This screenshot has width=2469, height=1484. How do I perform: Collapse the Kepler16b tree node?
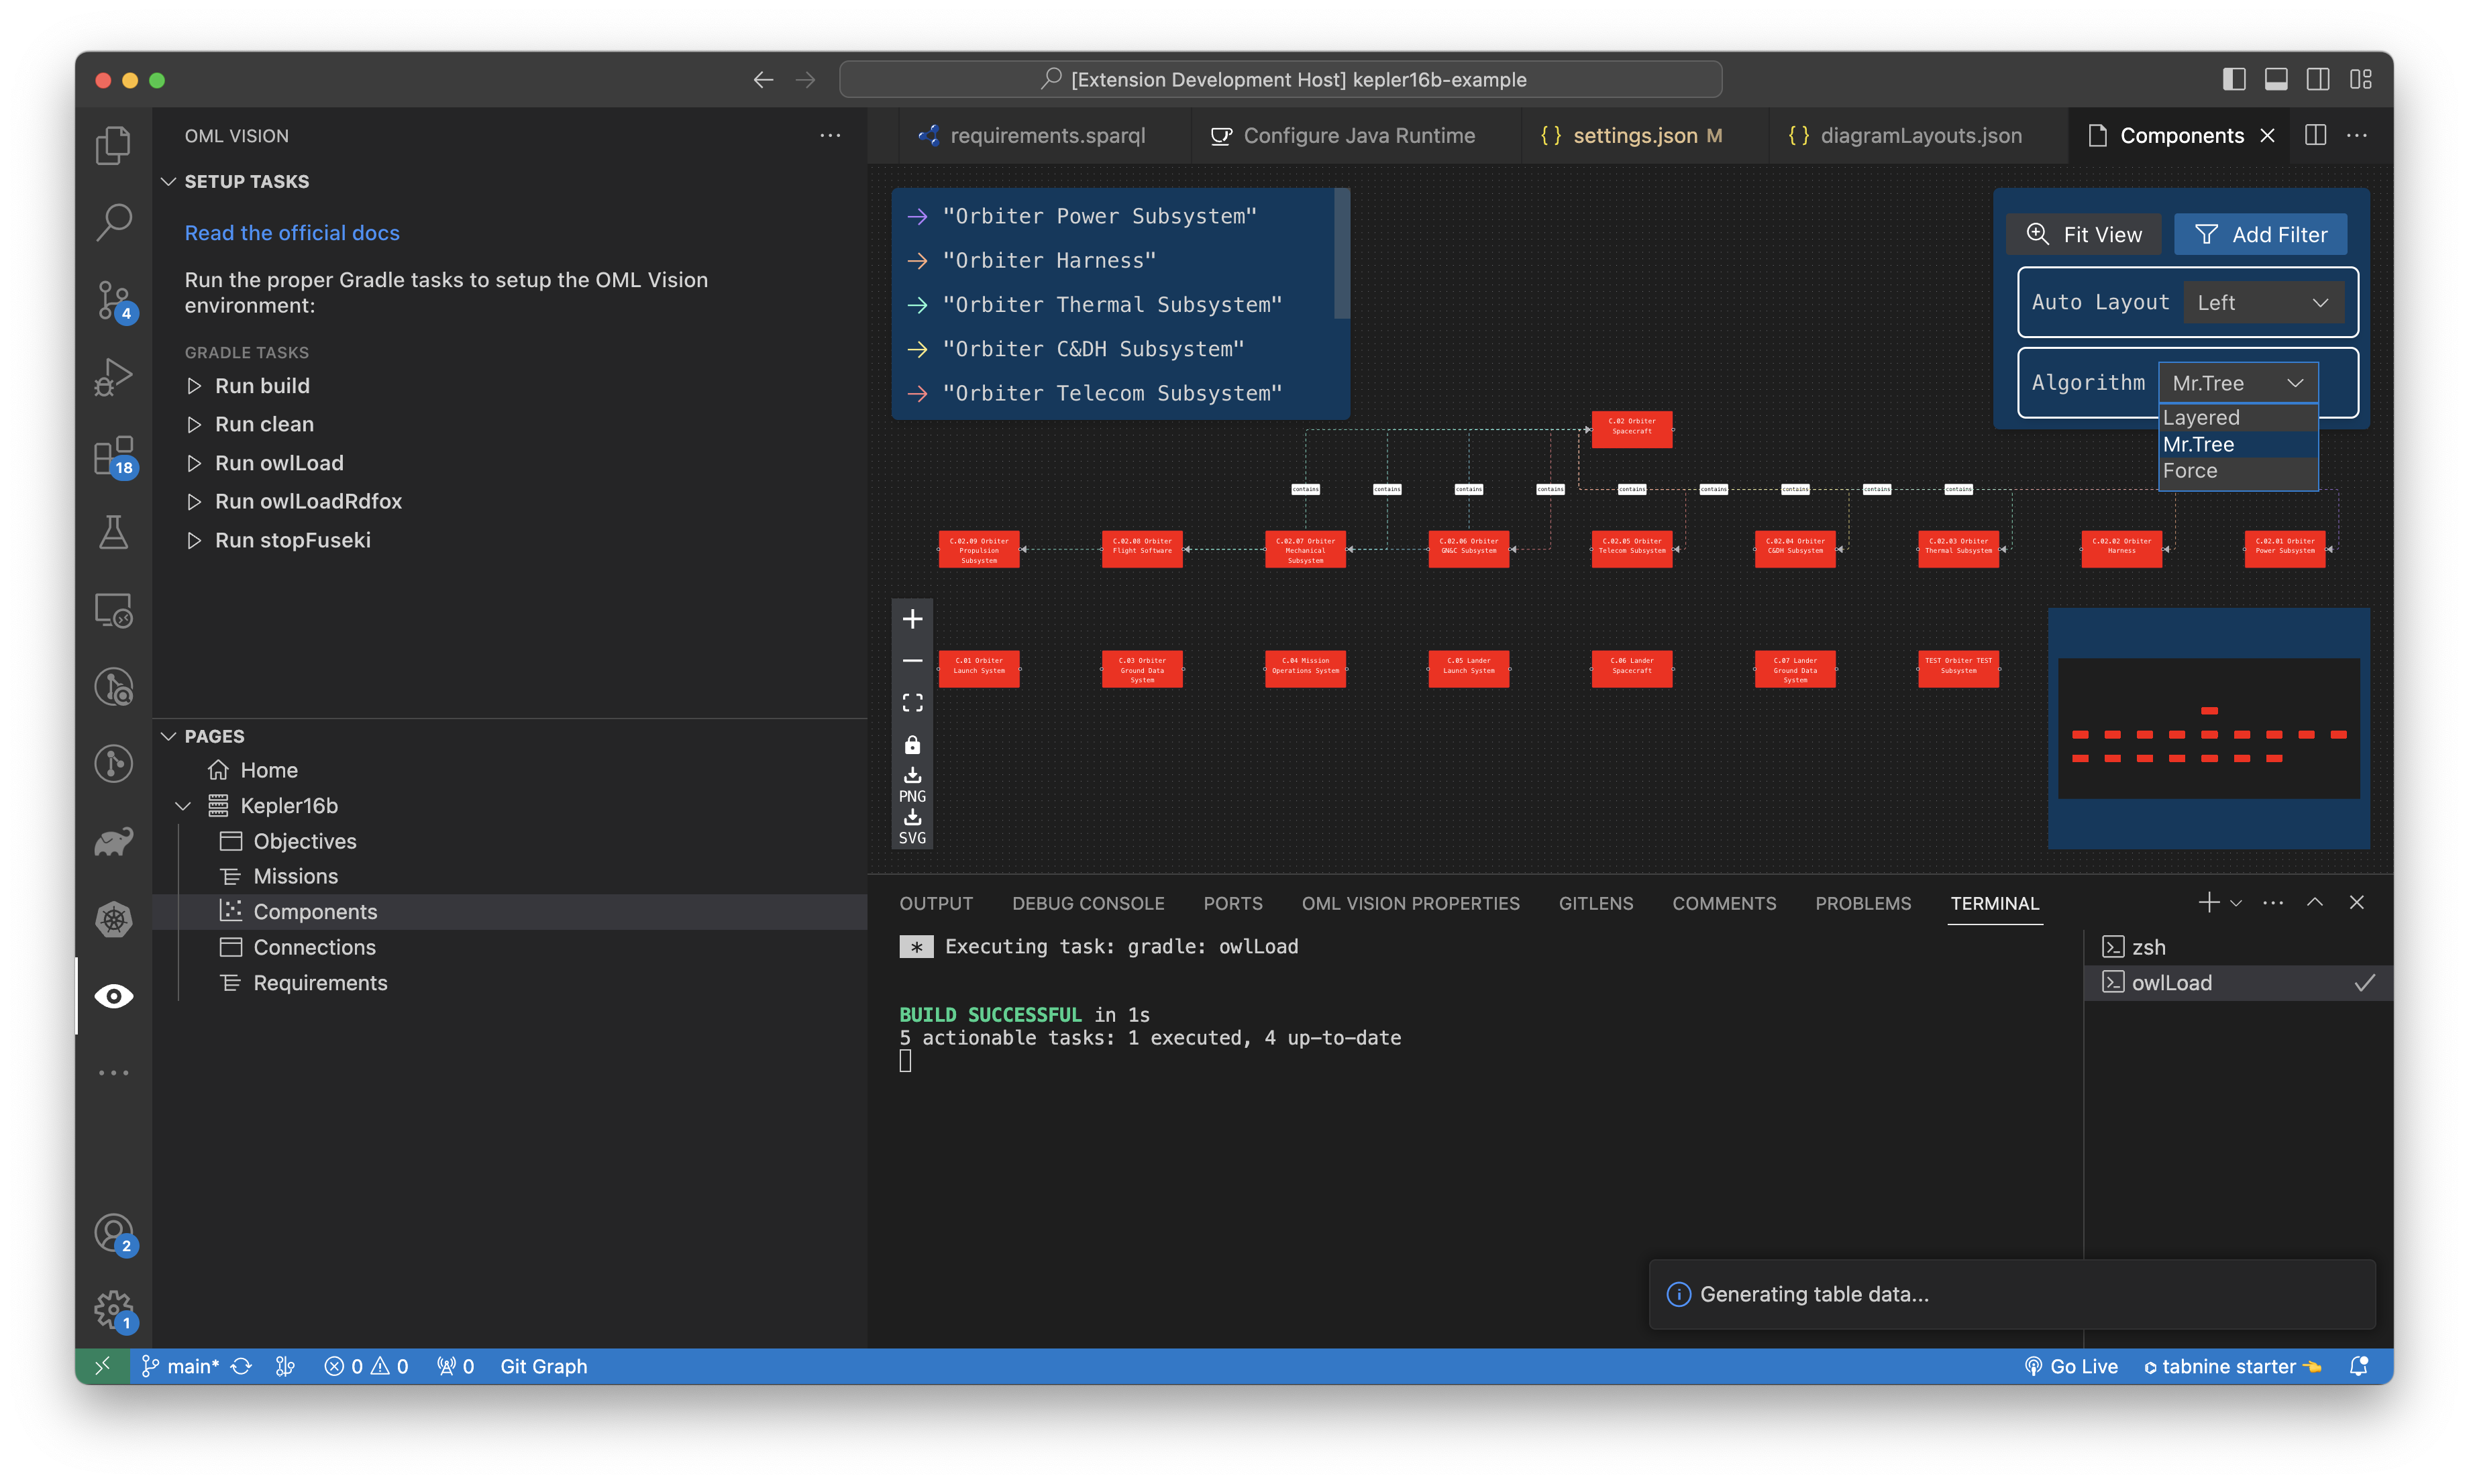(183, 806)
